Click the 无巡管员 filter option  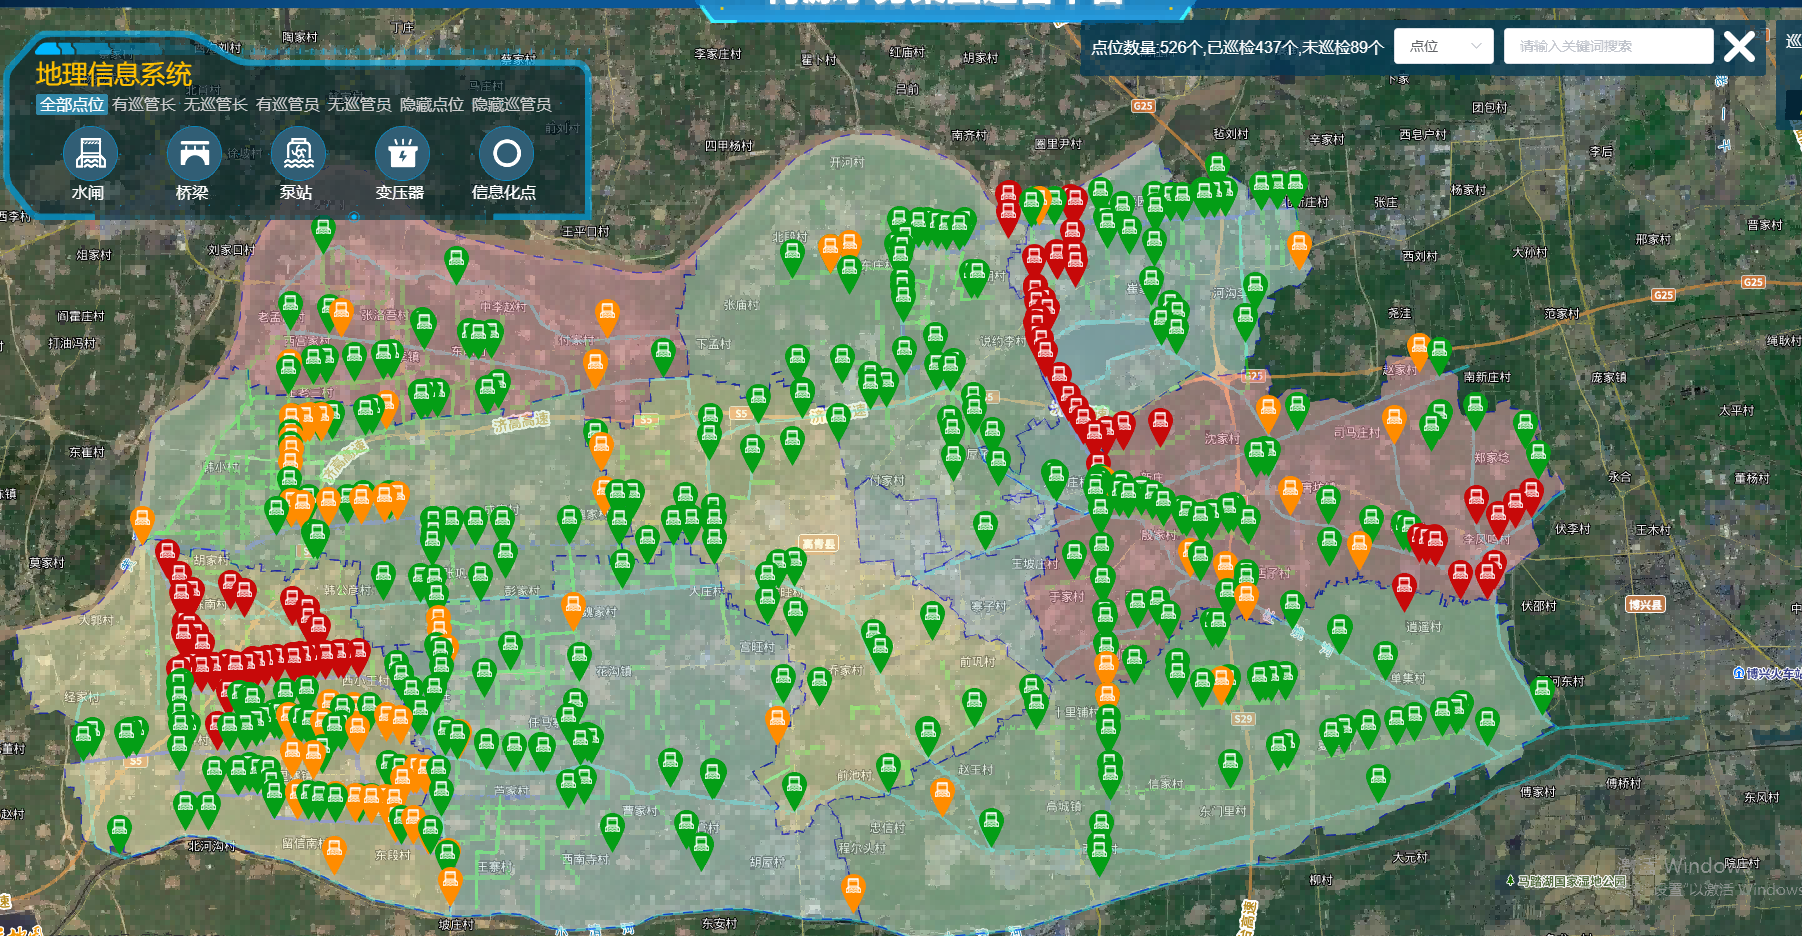359,104
